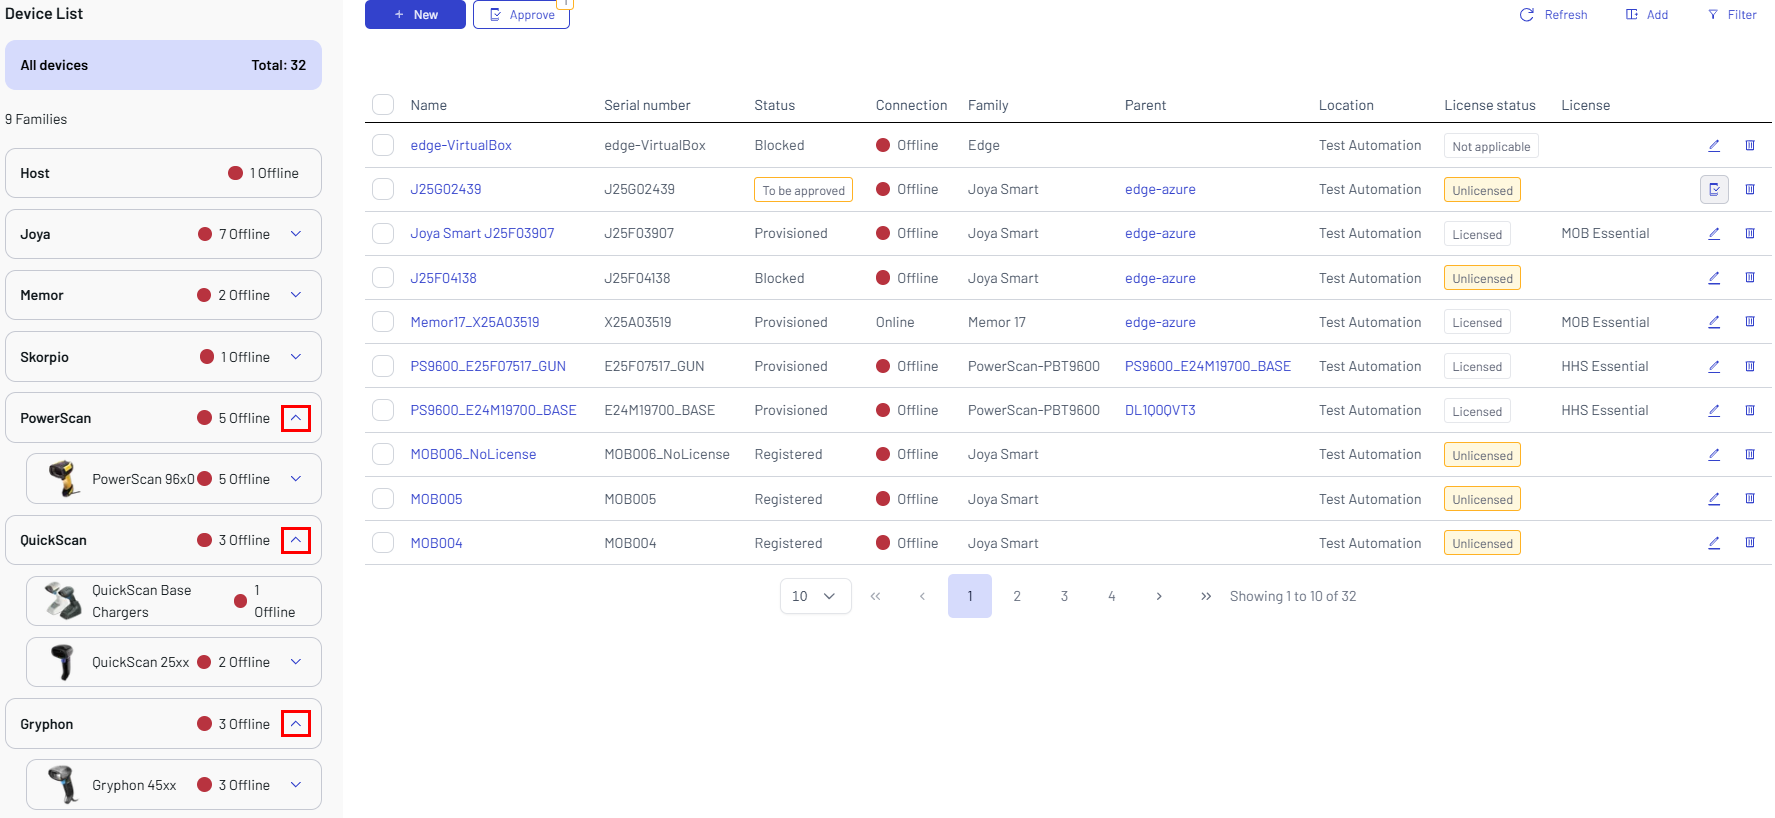Delete MOB006_NoLicense device

click(x=1750, y=454)
